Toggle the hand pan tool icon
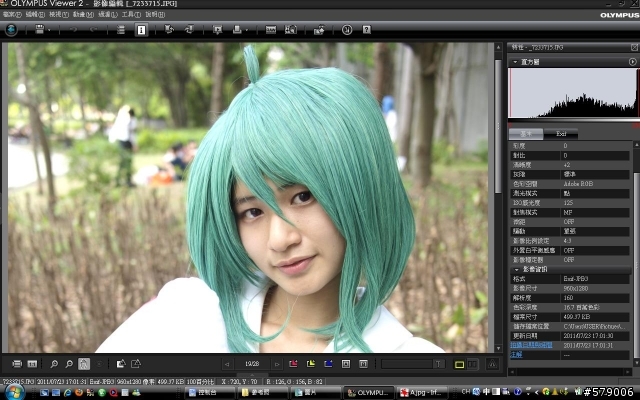640x400 pixels. coord(84,364)
